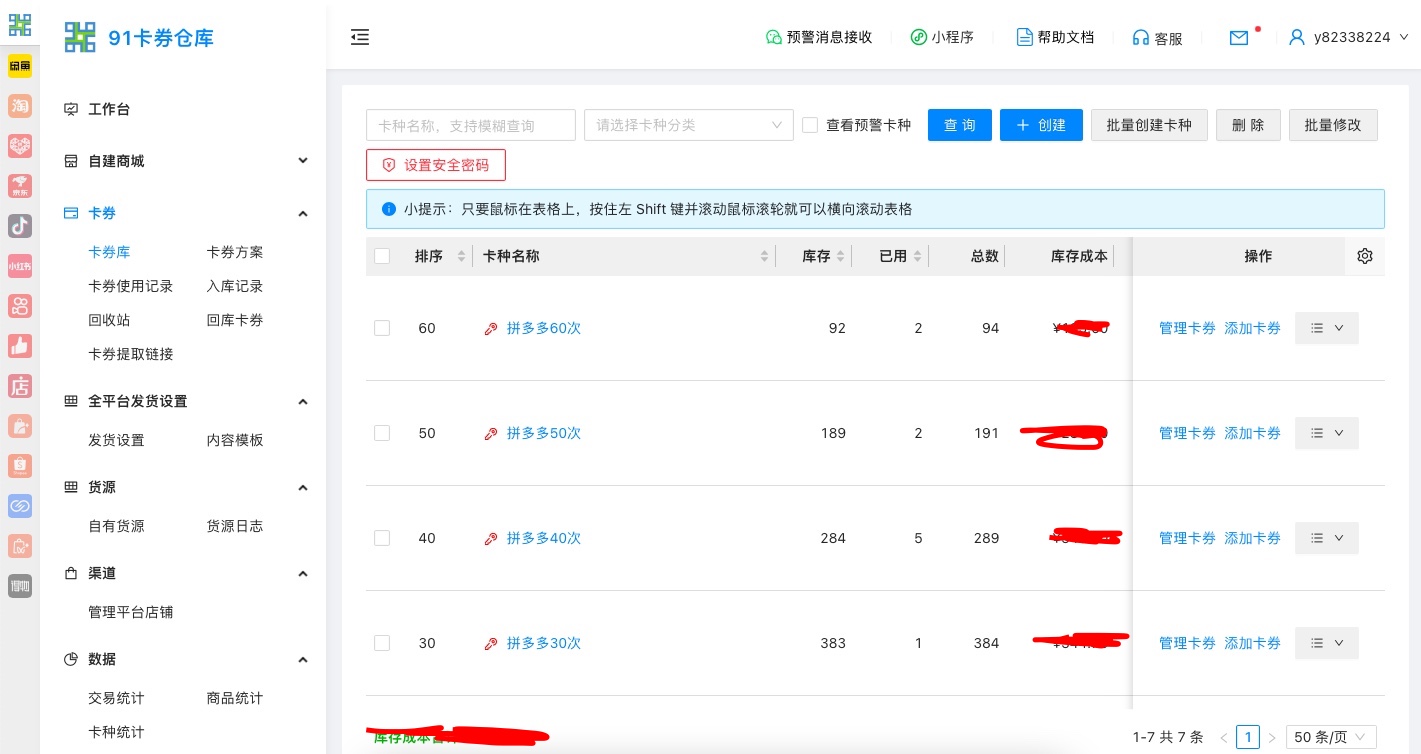
Task: Go to 工作台 in the sidebar
Action: coord(109,109)
